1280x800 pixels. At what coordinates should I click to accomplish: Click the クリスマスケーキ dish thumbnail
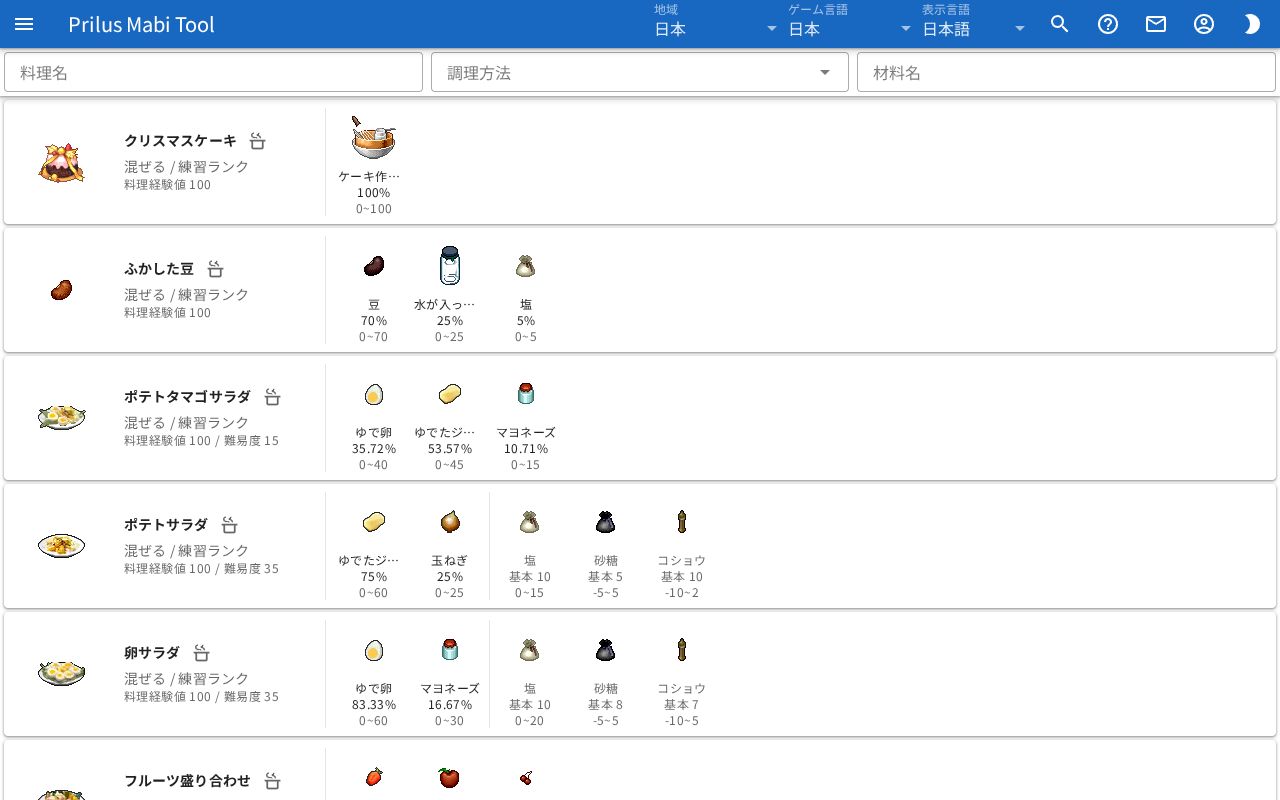click(x=61, y=163)
